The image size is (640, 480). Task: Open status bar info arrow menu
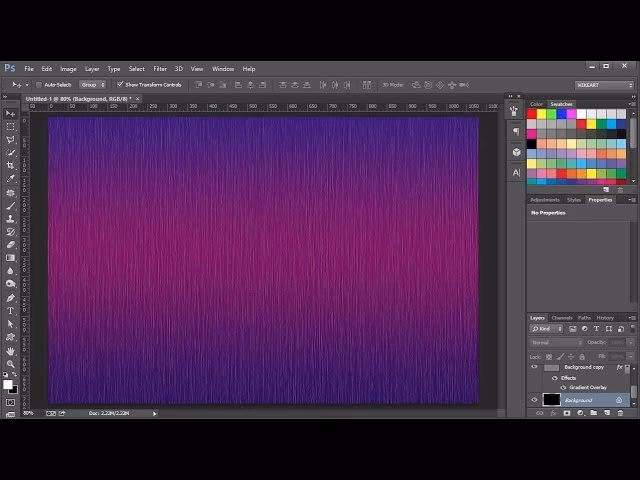coord(155,413)
